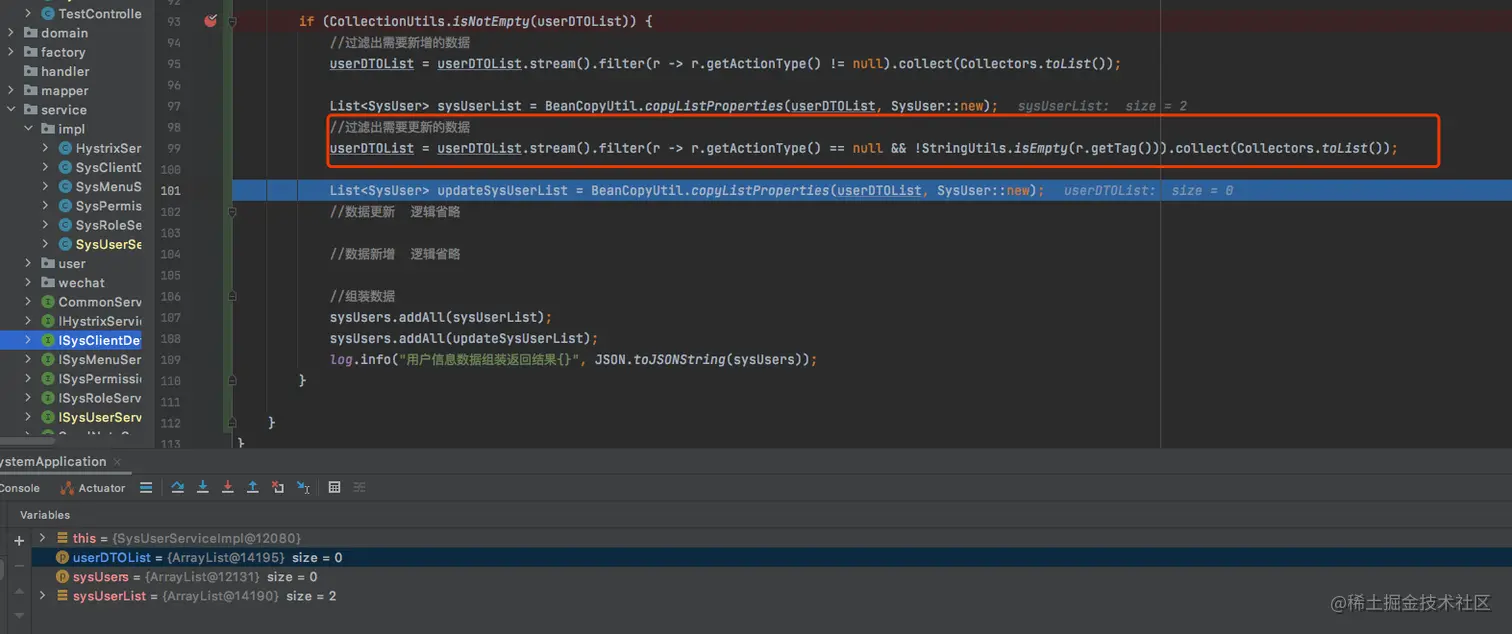1512x634 pixels.
Task: Click the 'sysUsers.addAll(sysUserList);' code line
Action: tap(441, 317)
